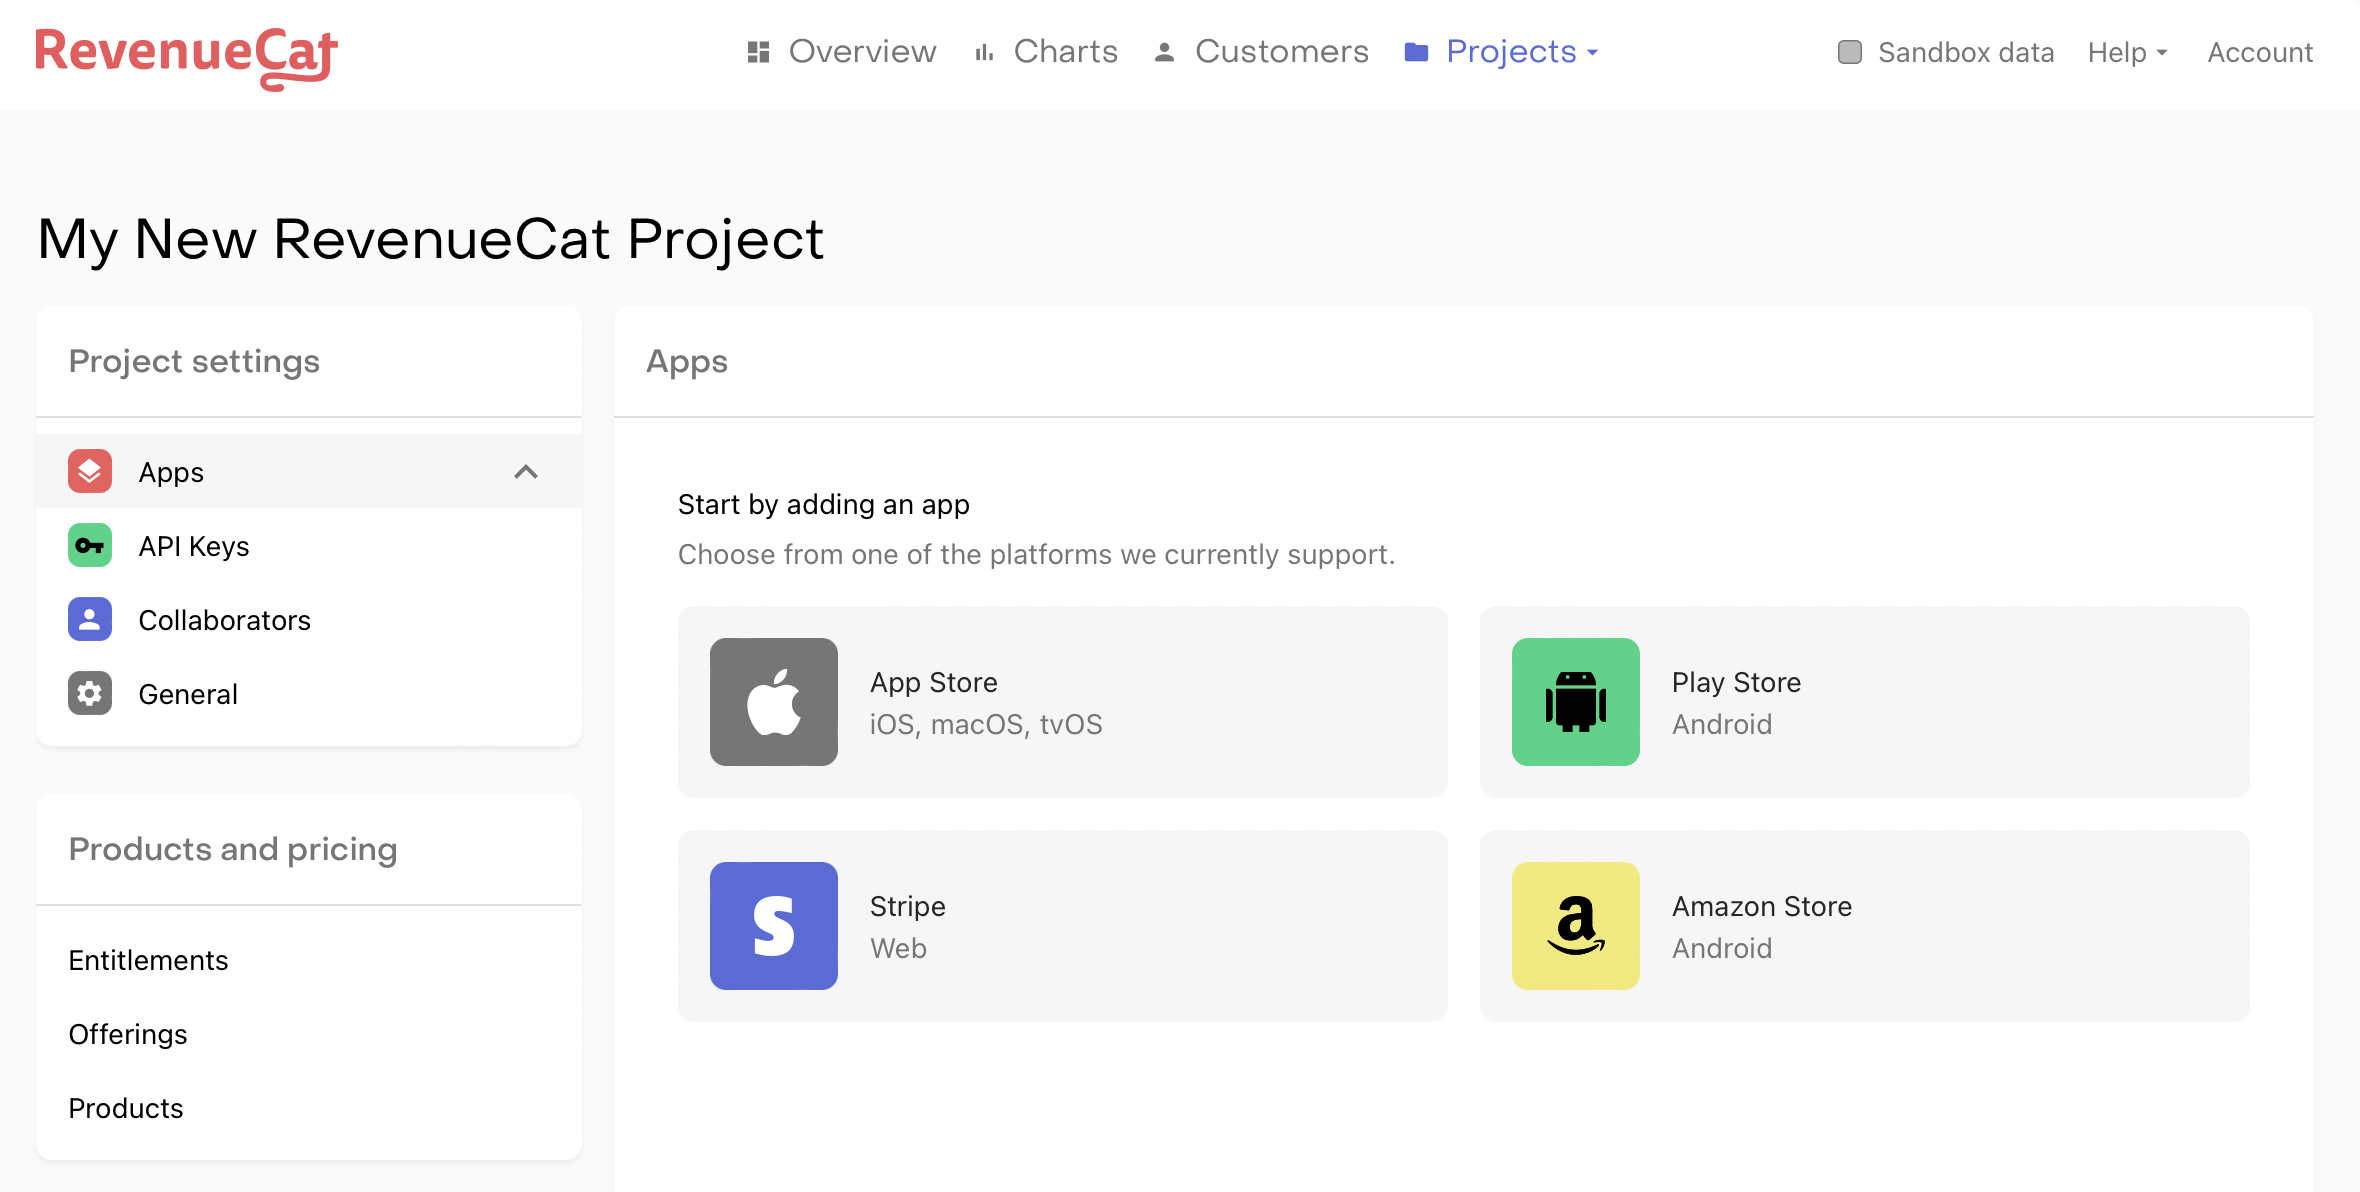Open the Account link
Image resolution: width=2360 pixels, height=1192 pixels.
[x=2260, y=52]
